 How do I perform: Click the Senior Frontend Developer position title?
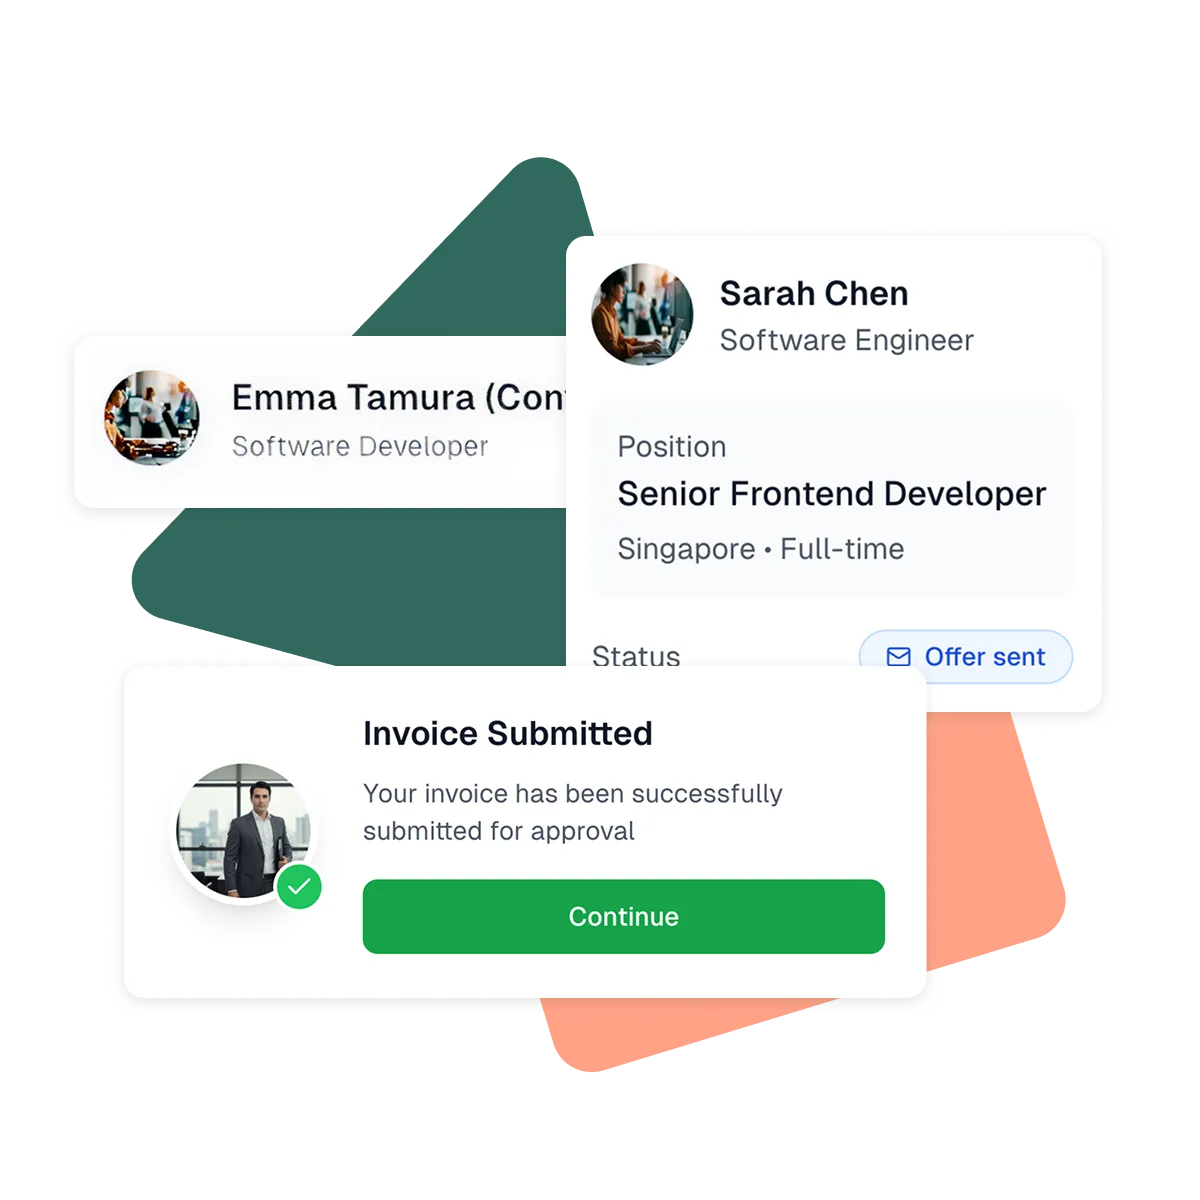[832, 494]
